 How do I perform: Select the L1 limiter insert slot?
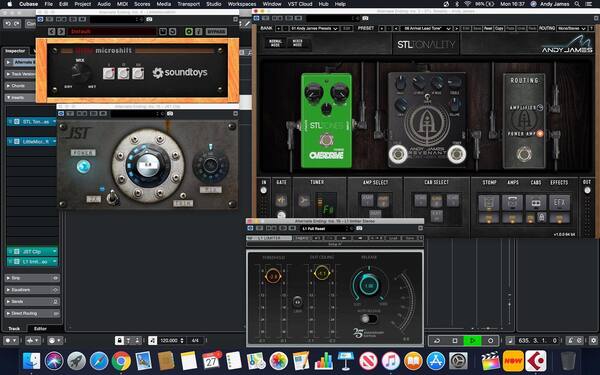[32, 262]
